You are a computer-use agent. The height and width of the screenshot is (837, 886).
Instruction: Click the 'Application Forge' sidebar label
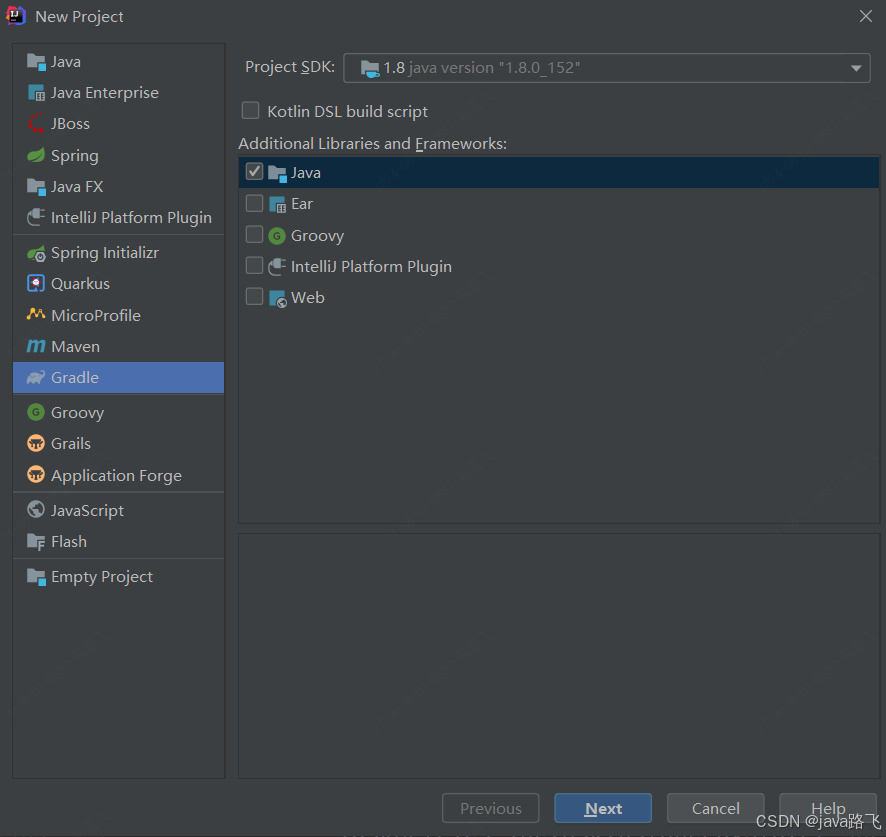tap(116, 476)
